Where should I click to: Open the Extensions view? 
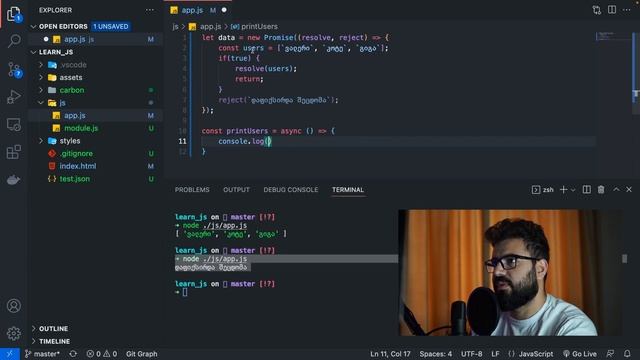(x=14, y=152)
